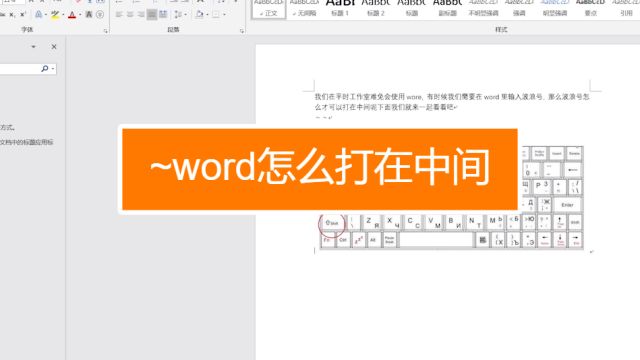Place cursor in line starting 么才可以打在中间
The height and width of the screenshot is (360, 640).
pos(386,107)
